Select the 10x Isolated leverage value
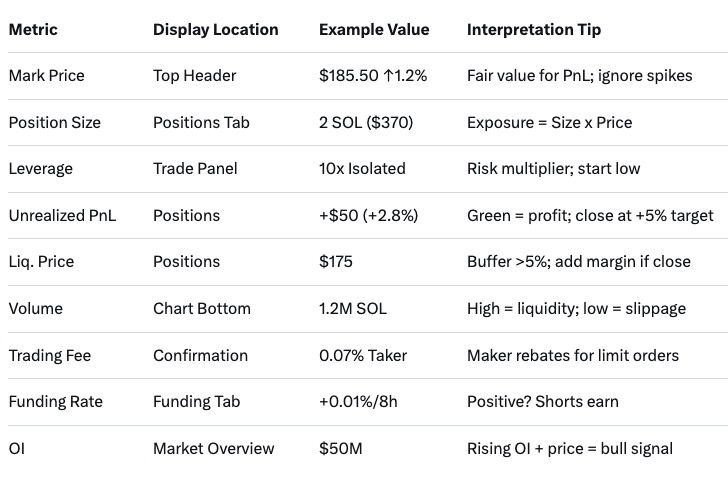 [362, 169]
